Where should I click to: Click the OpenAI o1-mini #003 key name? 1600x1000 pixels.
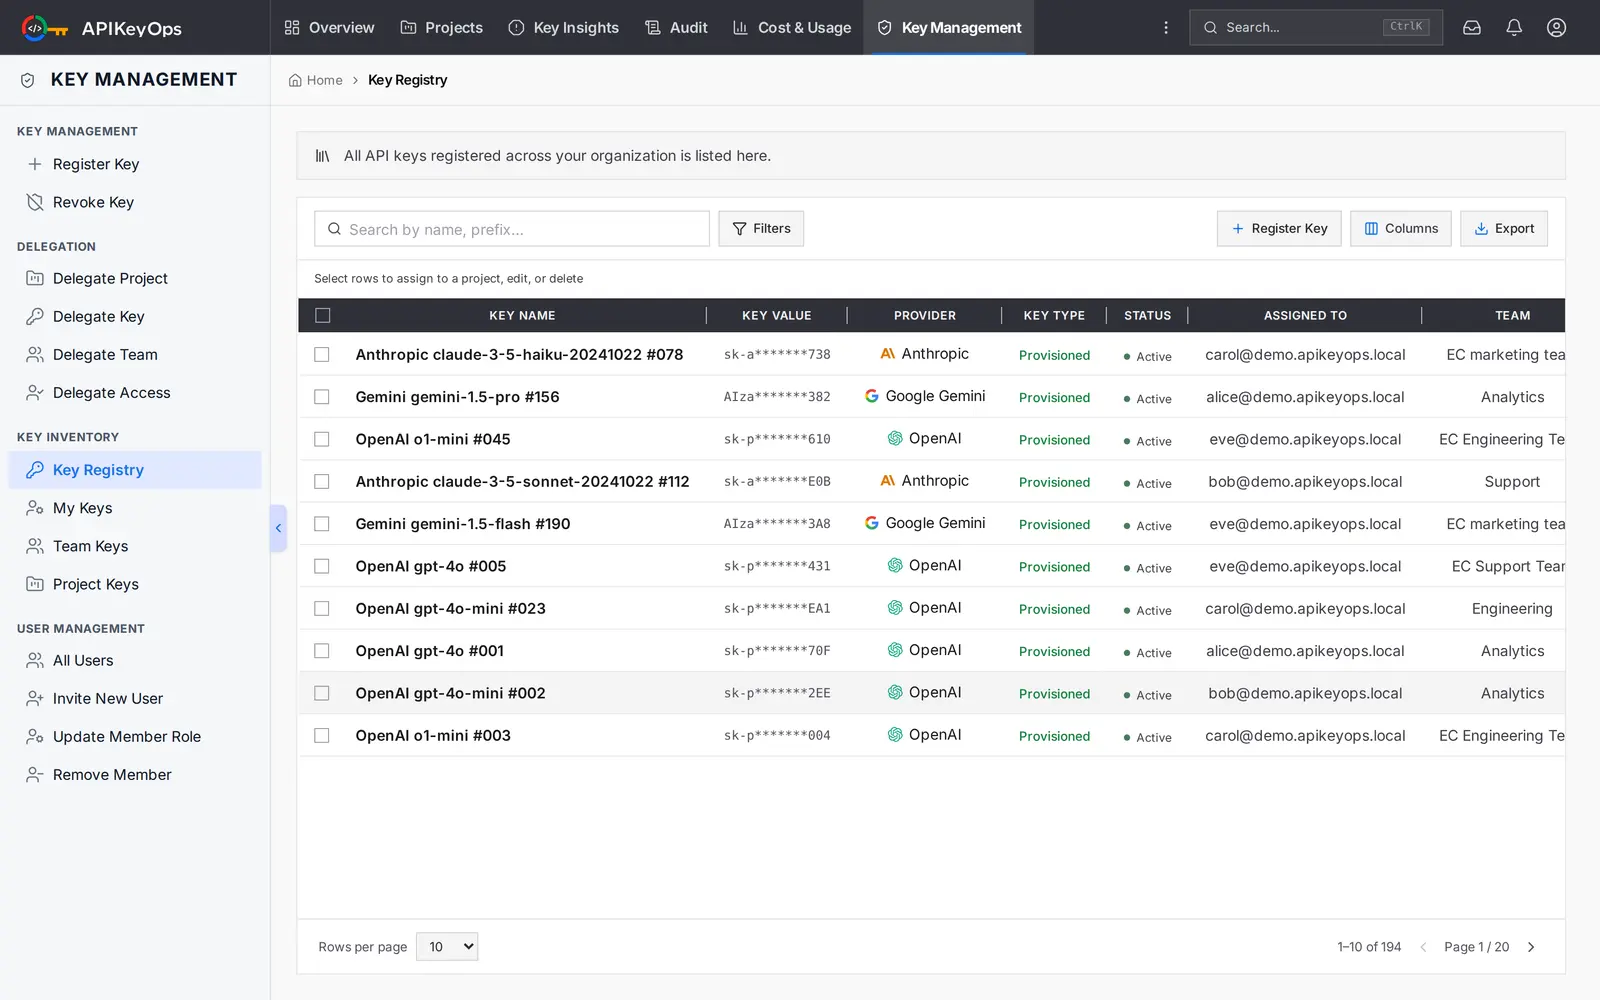point(433,735)
